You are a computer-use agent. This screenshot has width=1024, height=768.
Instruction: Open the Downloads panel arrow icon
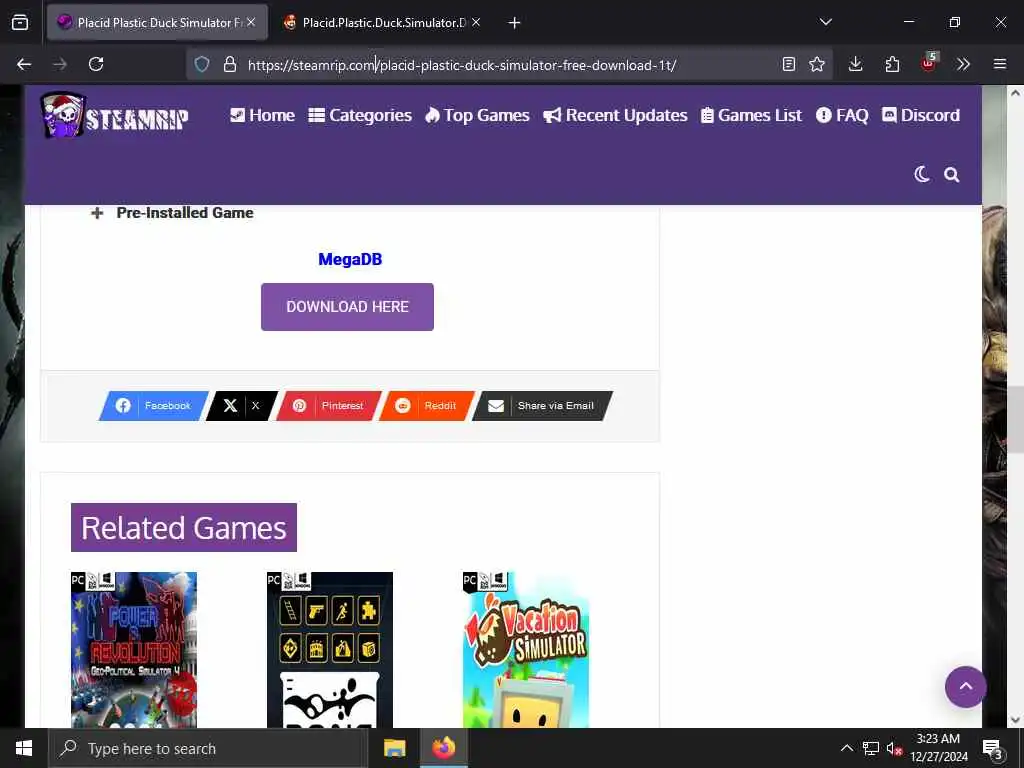coord(856,64)
